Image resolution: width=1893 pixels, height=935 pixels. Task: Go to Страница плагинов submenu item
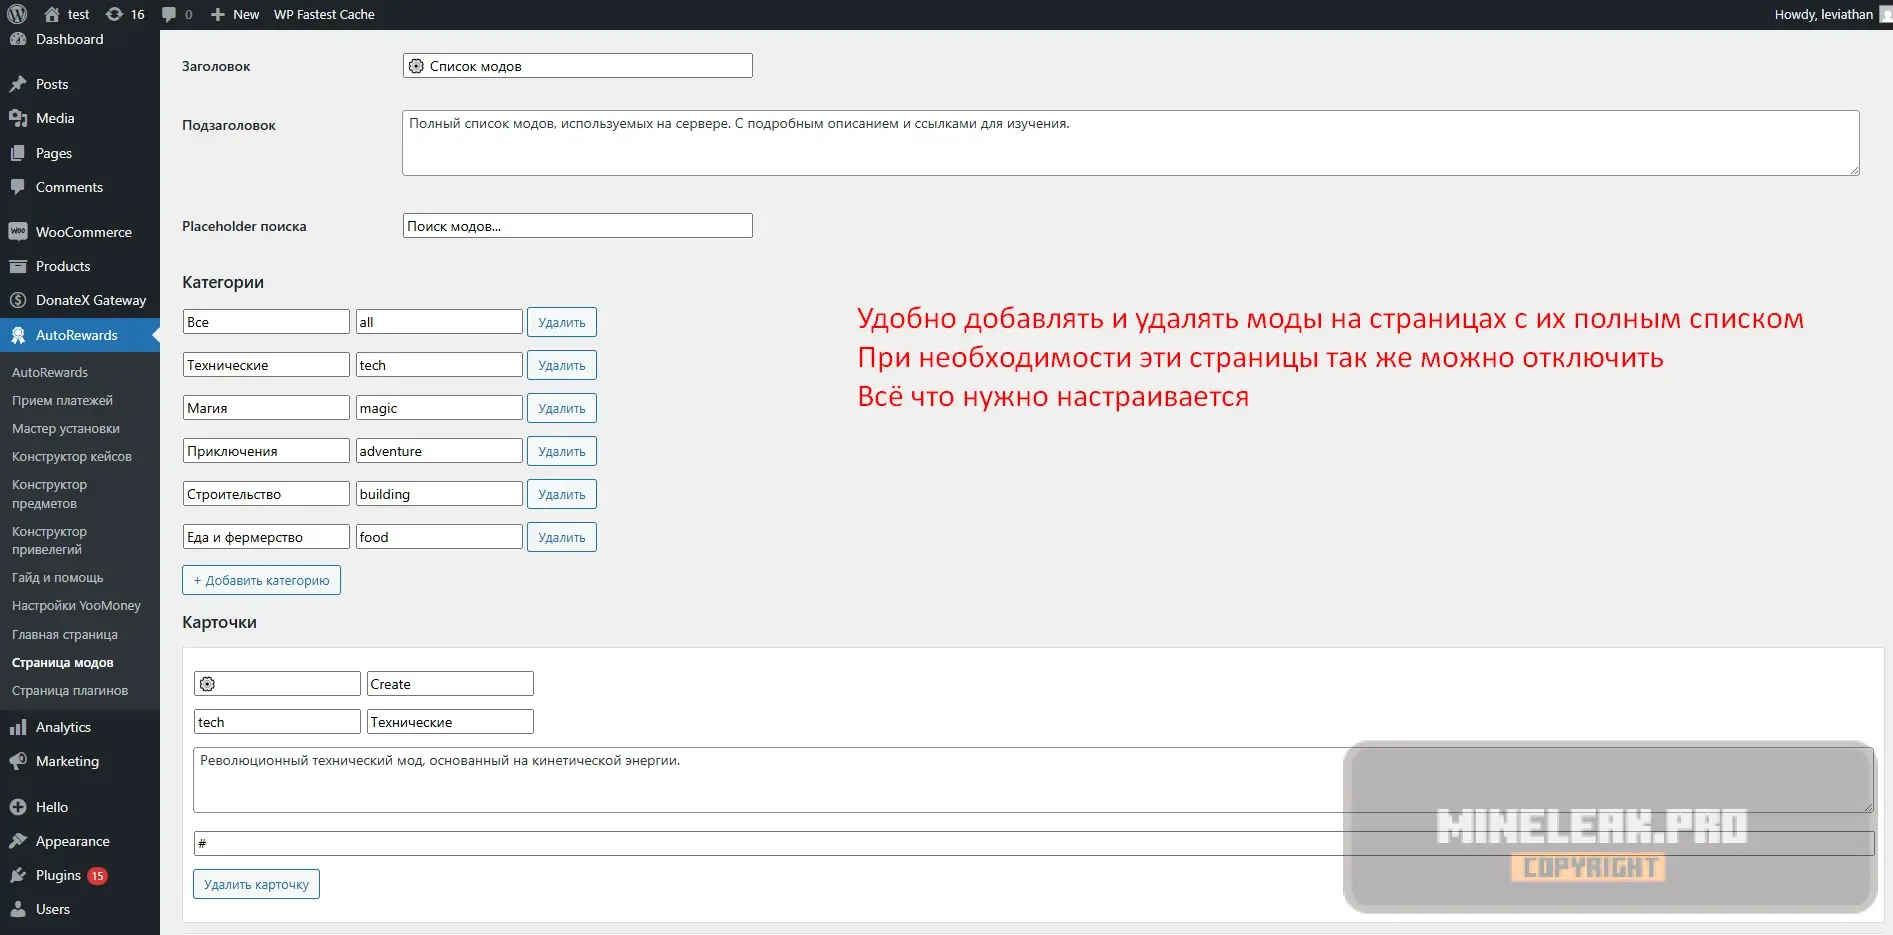70,691
